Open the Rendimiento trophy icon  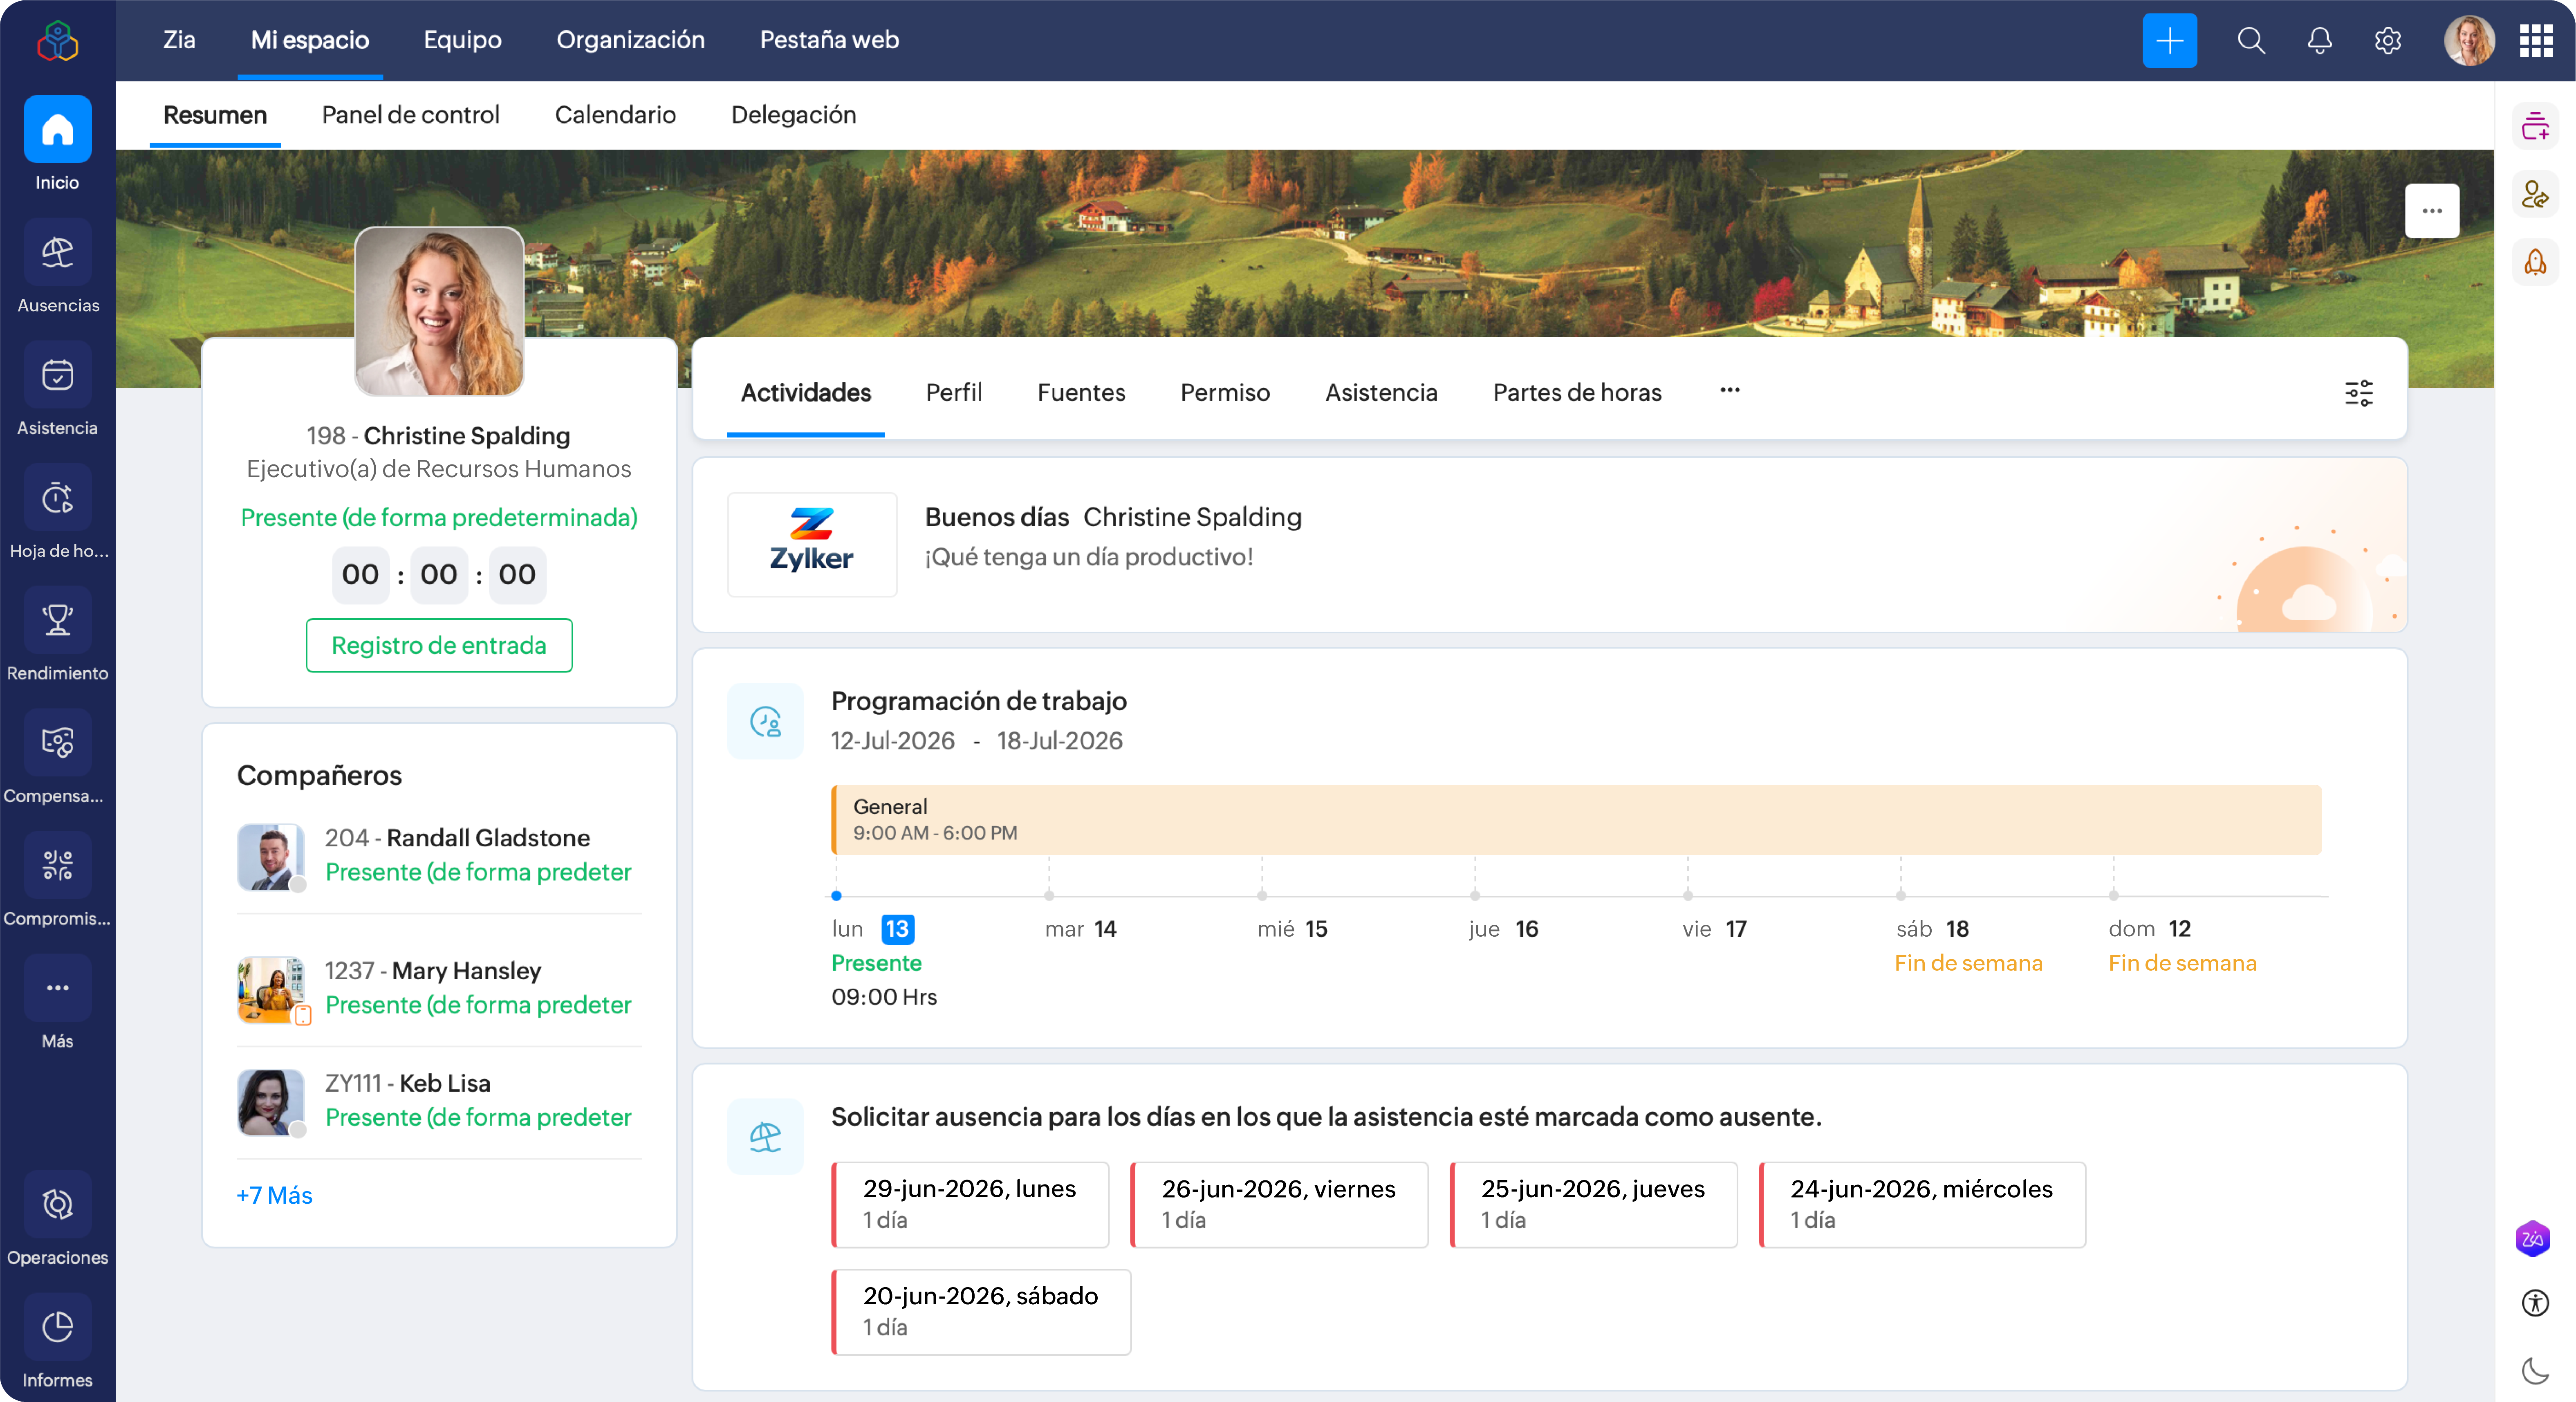pyautogui.click(x=57, y=621)
